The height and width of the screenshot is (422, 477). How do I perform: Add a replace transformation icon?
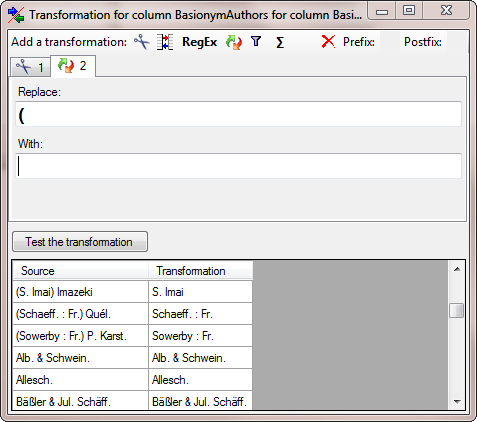234,42
